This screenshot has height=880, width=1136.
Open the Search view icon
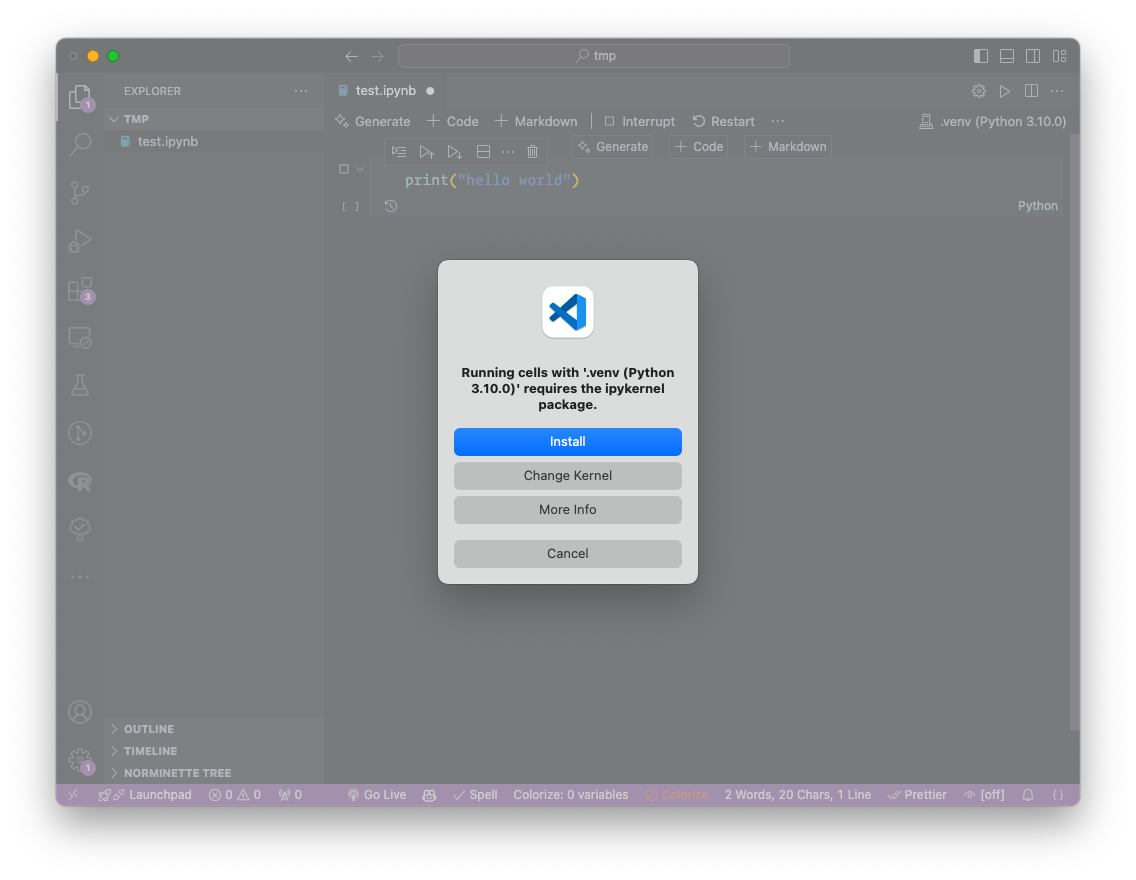[80, 144]
